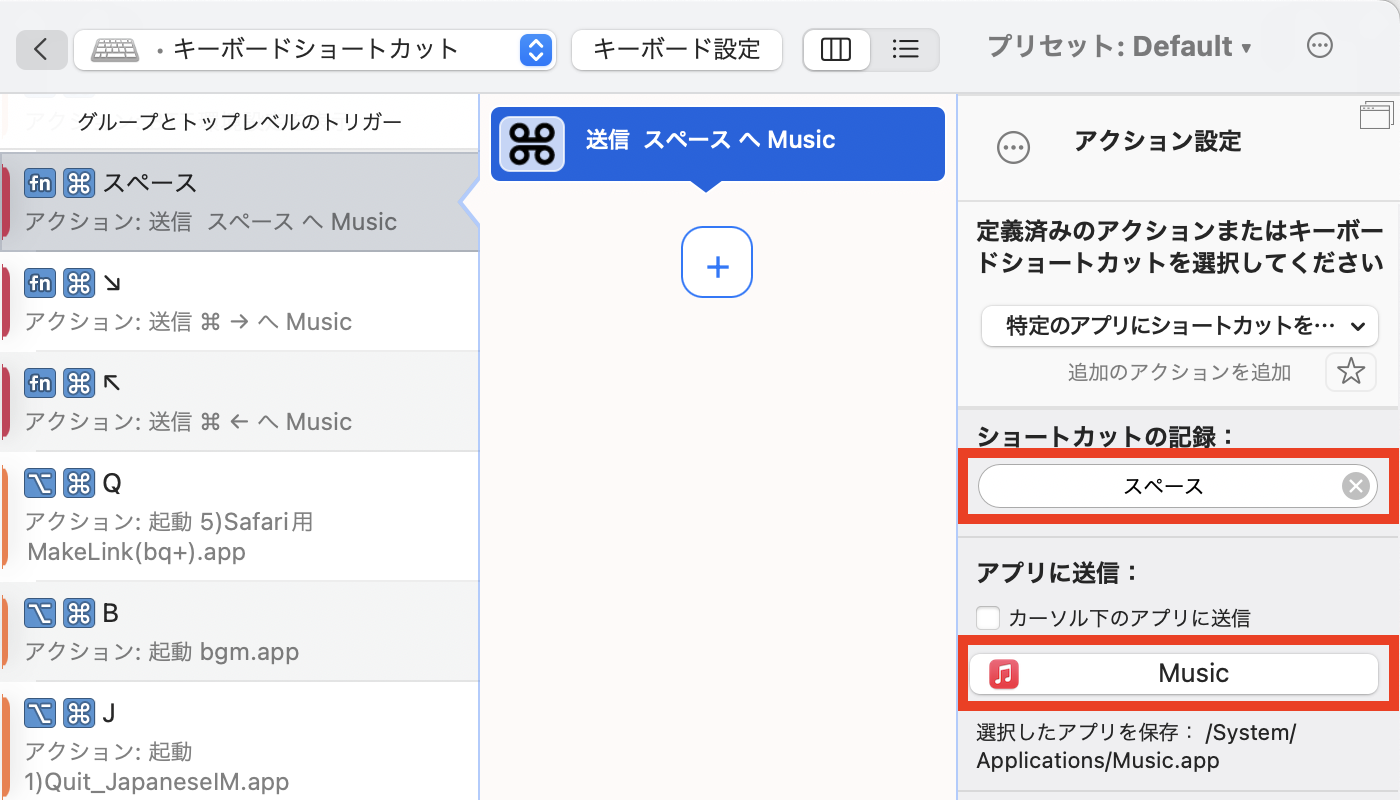The height and width of the screenshot is (800, 1400).
Task: Click the fn badge on the スペース row
Action: (x=40, y=183)
